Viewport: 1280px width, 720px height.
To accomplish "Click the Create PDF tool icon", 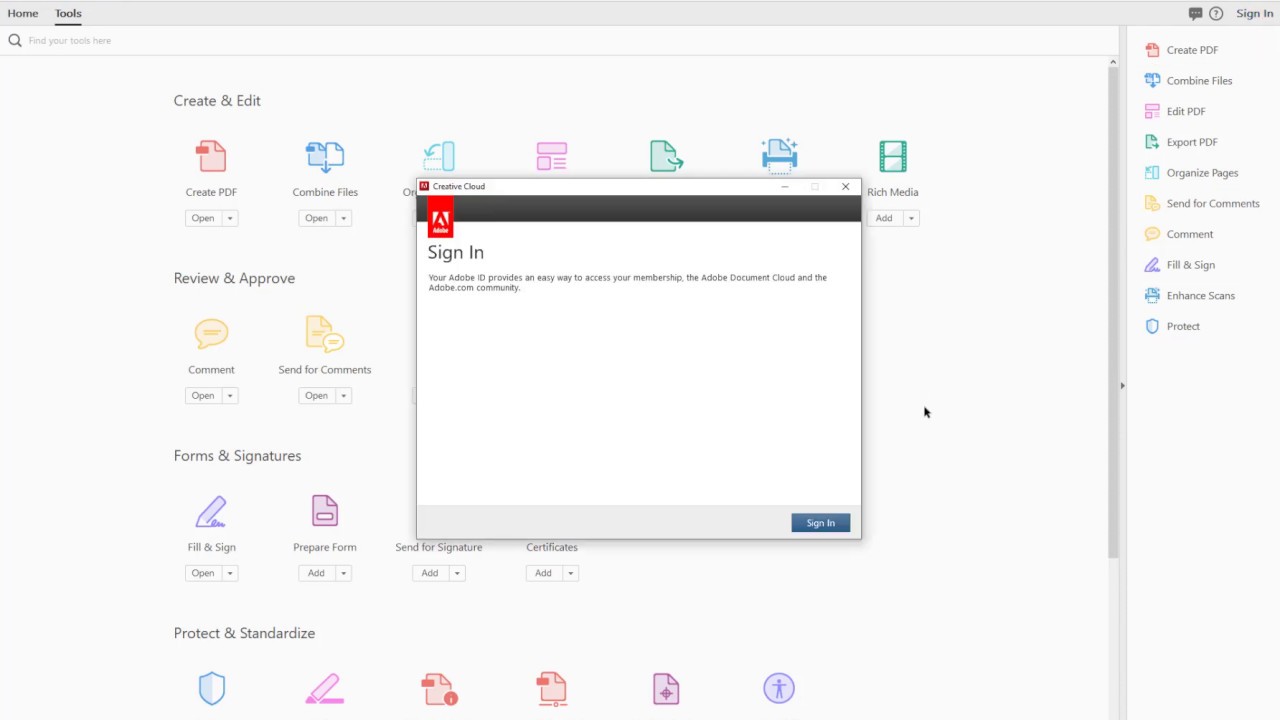I will point(211,156).
